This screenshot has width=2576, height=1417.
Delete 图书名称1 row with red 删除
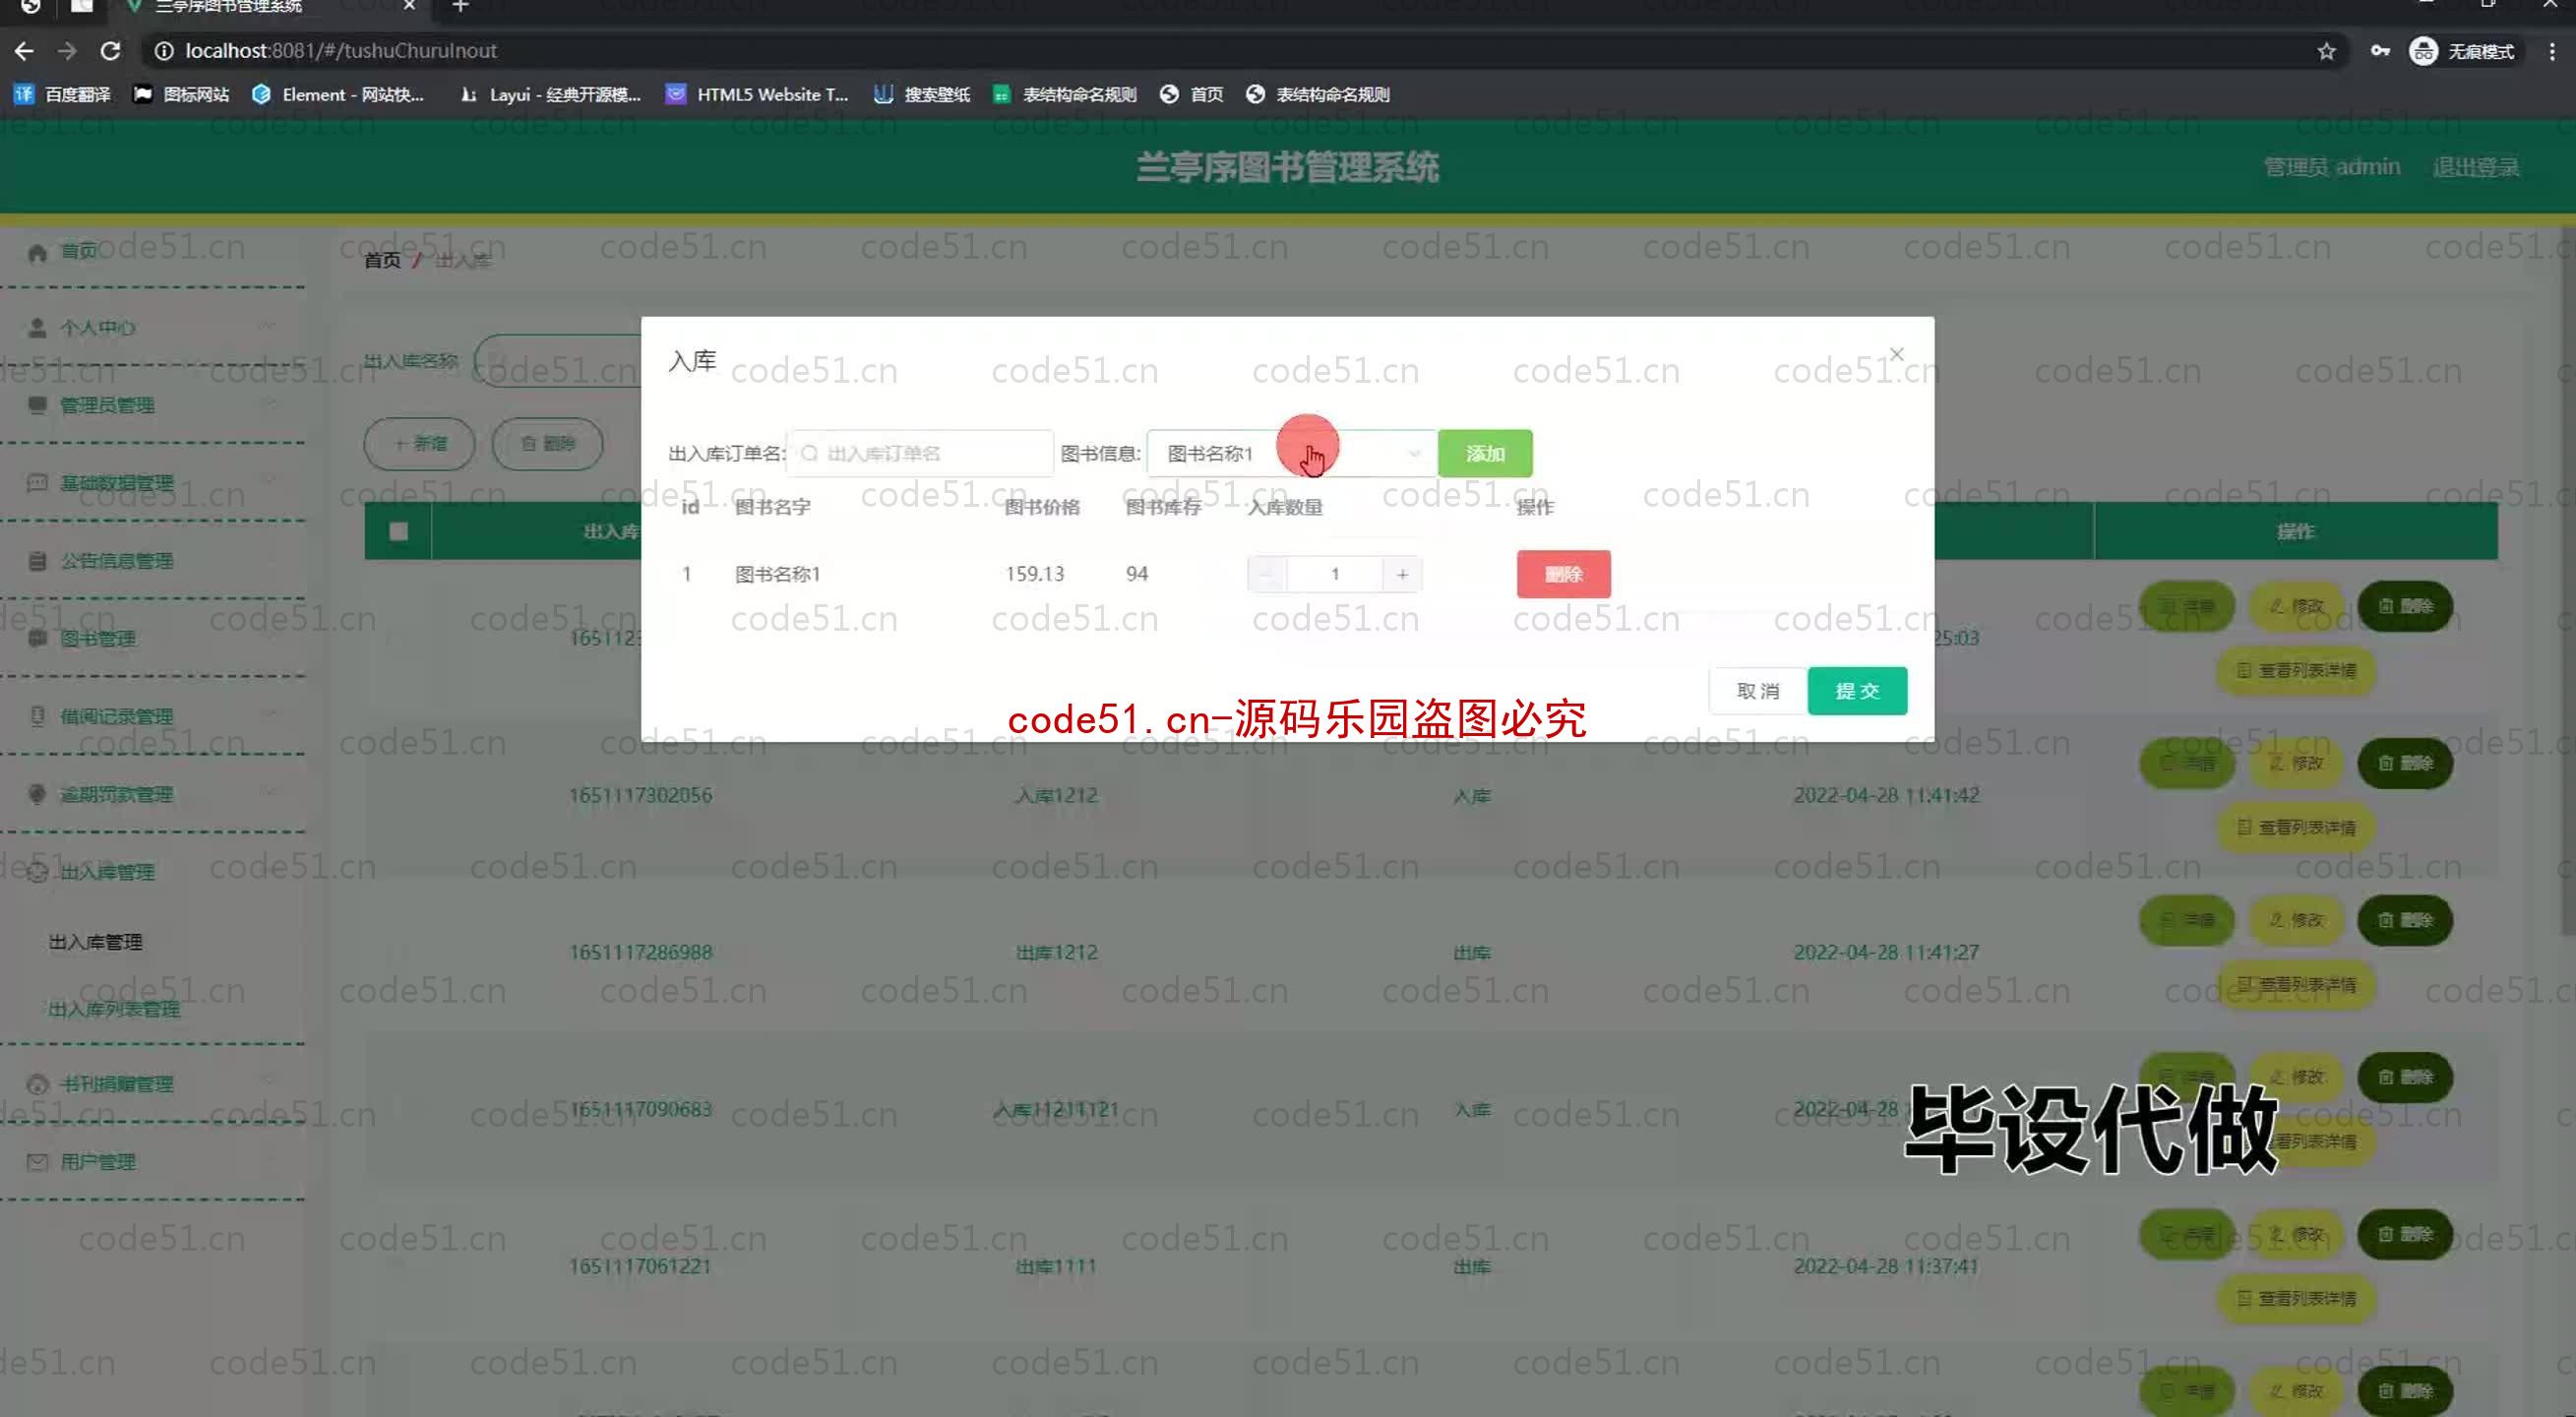tap(1563, 574)
